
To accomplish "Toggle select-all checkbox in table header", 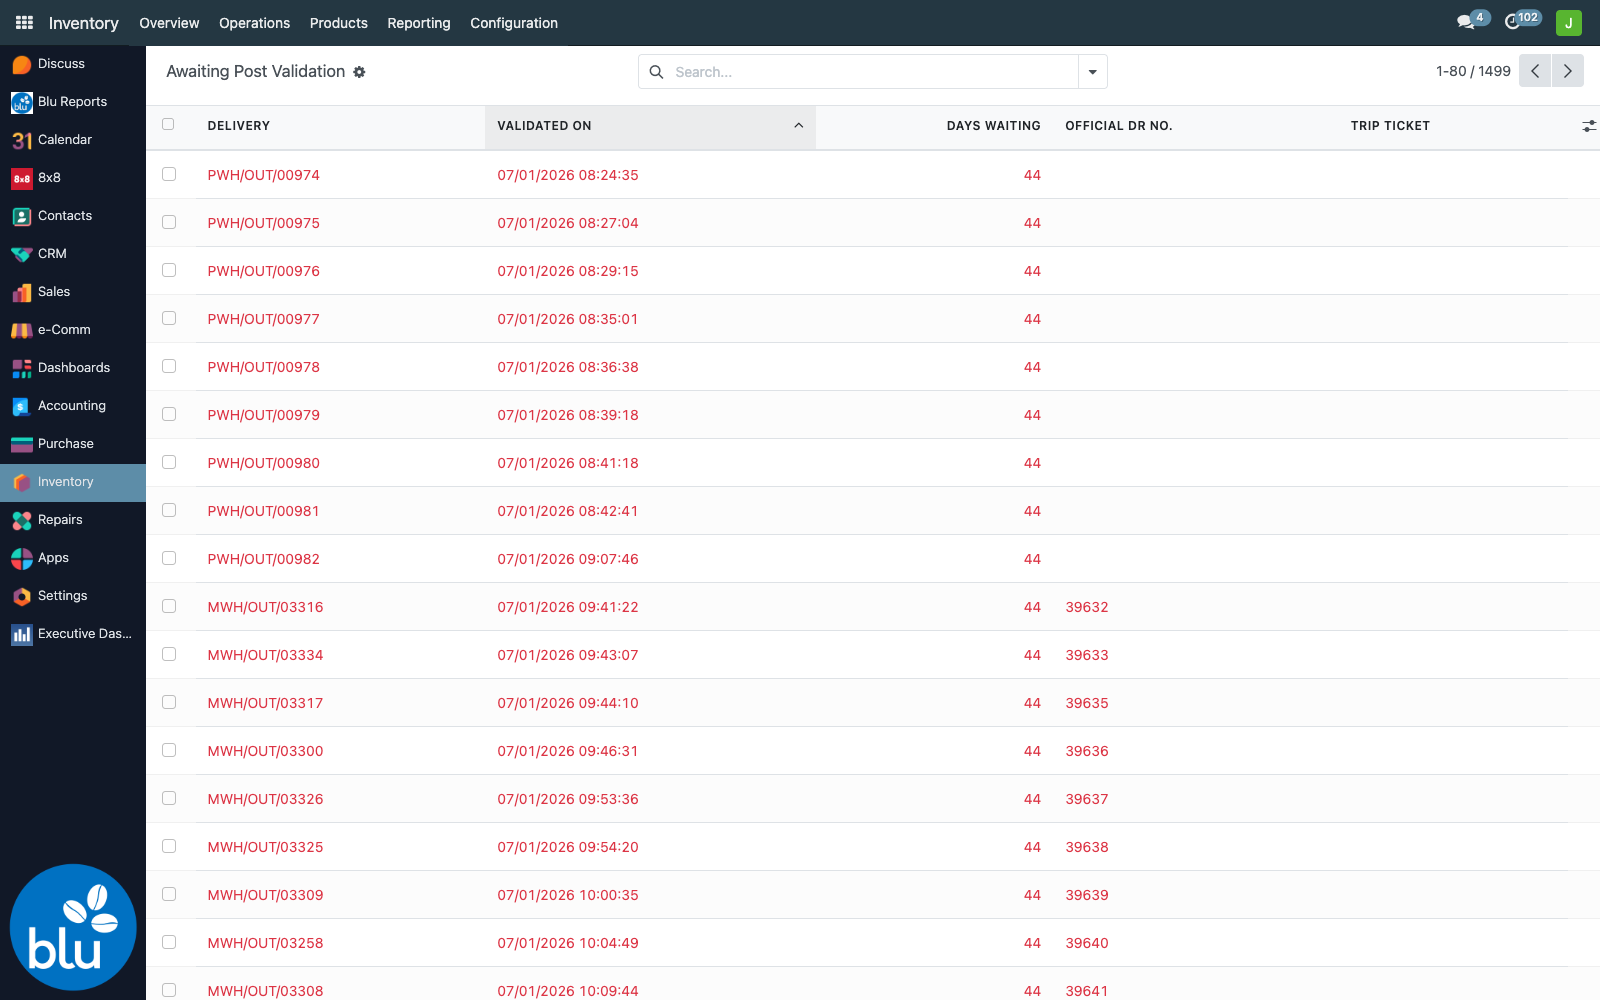I will click(x=168, y=124).
